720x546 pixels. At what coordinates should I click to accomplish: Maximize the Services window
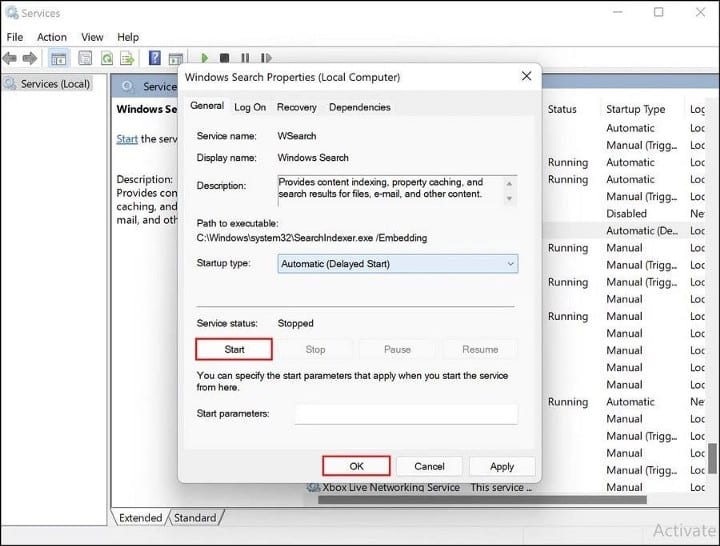point(658,12)
